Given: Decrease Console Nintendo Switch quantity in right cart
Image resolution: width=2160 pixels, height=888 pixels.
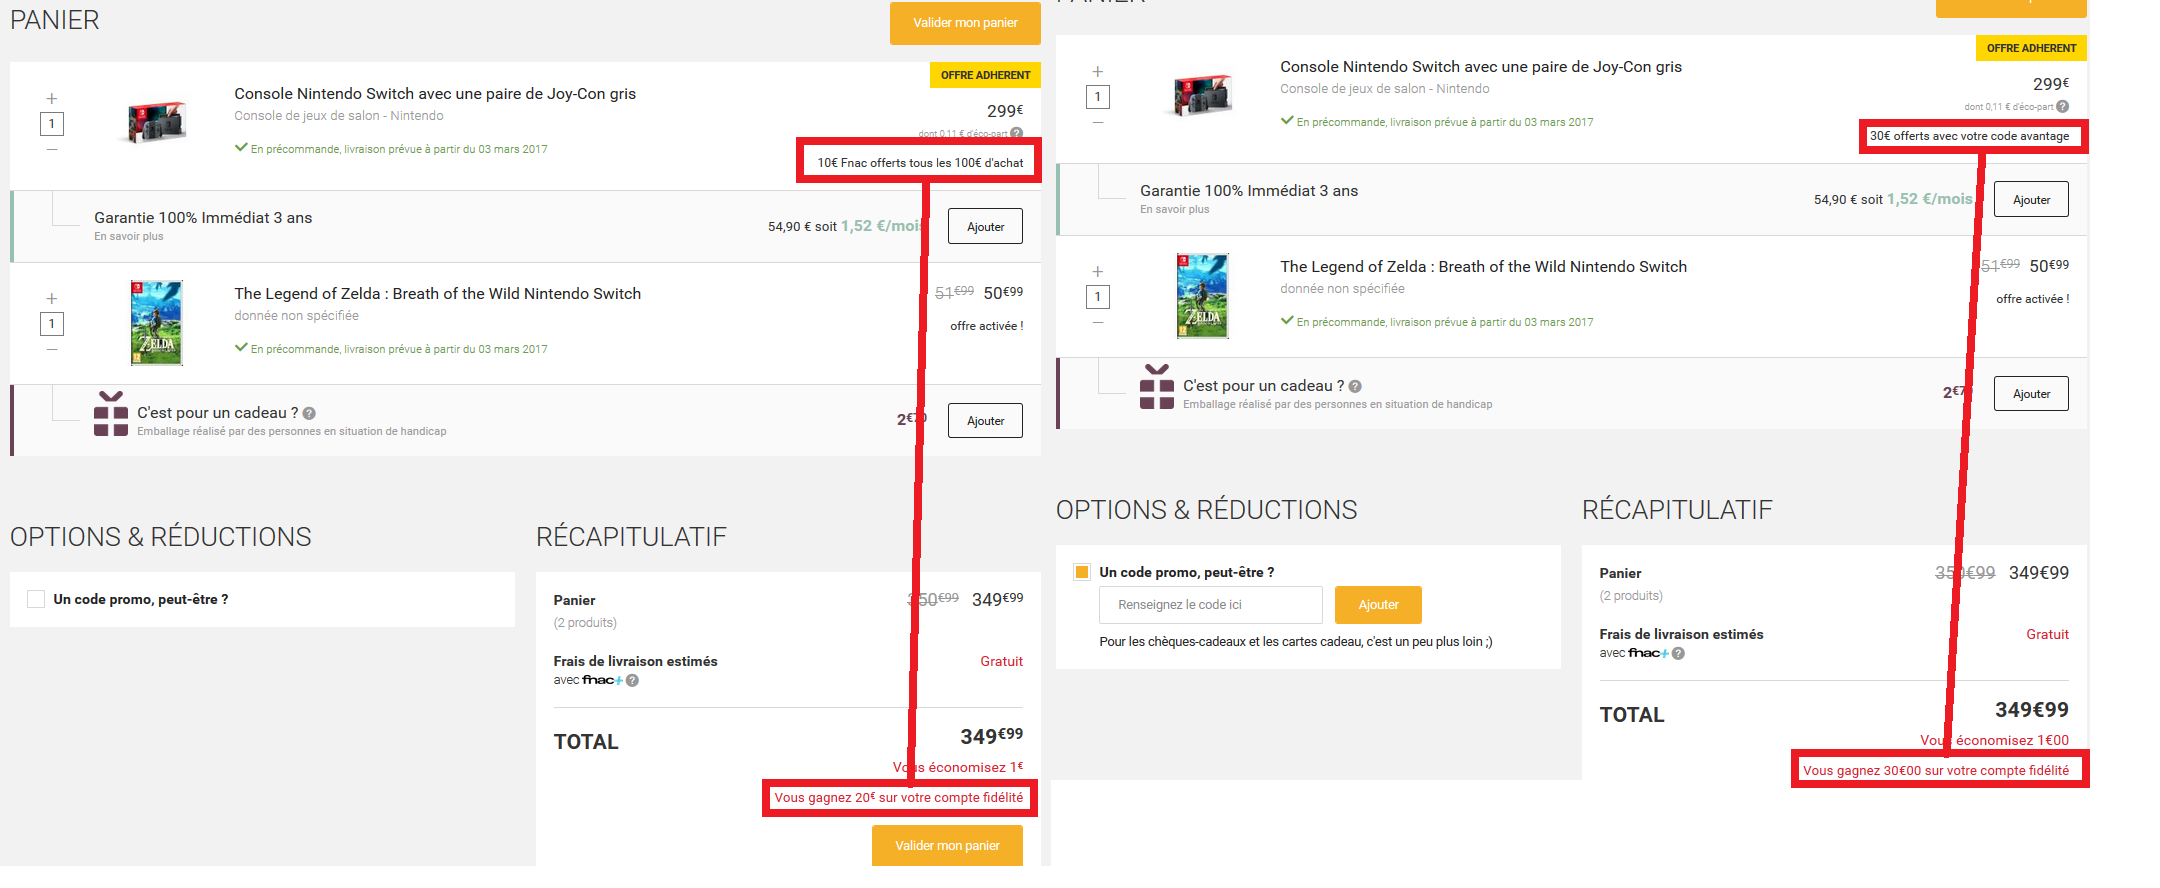Looking at the screenshot, I should click(1098, 122).
